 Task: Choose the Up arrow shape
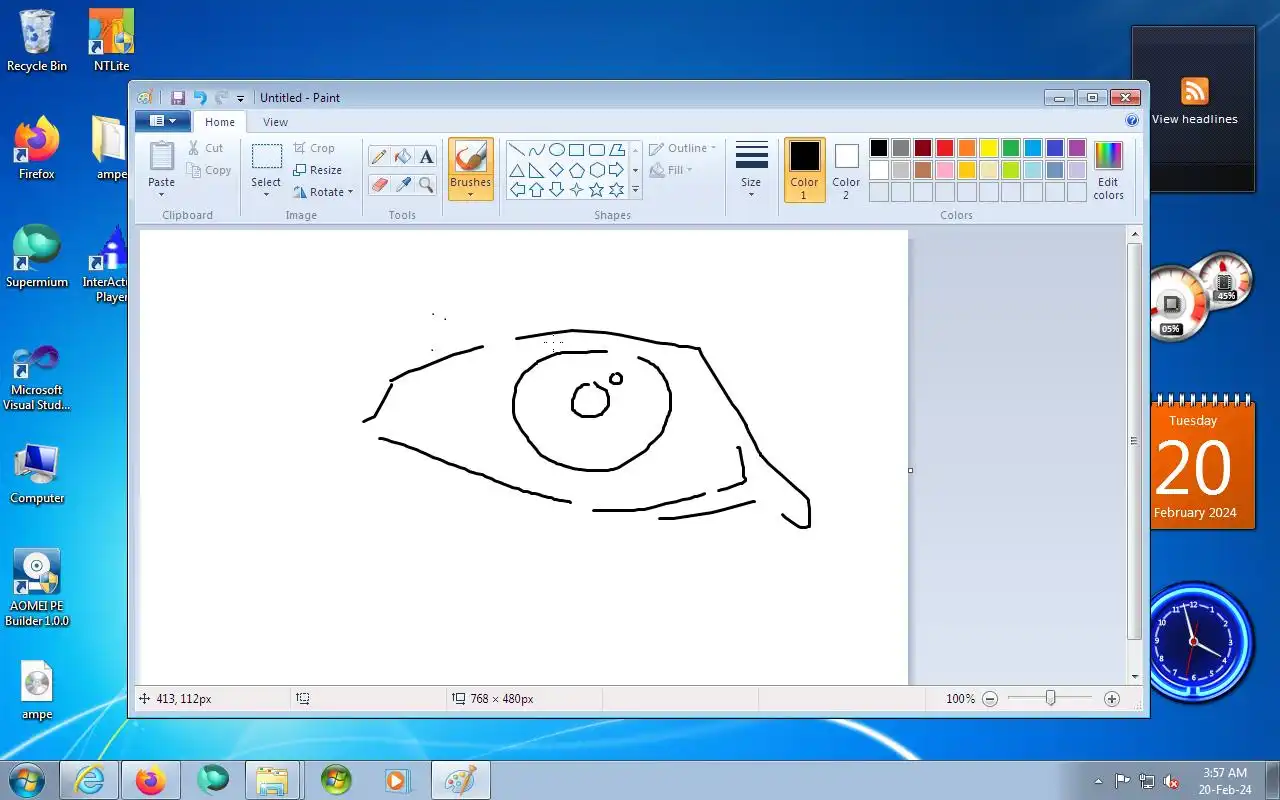537,190
